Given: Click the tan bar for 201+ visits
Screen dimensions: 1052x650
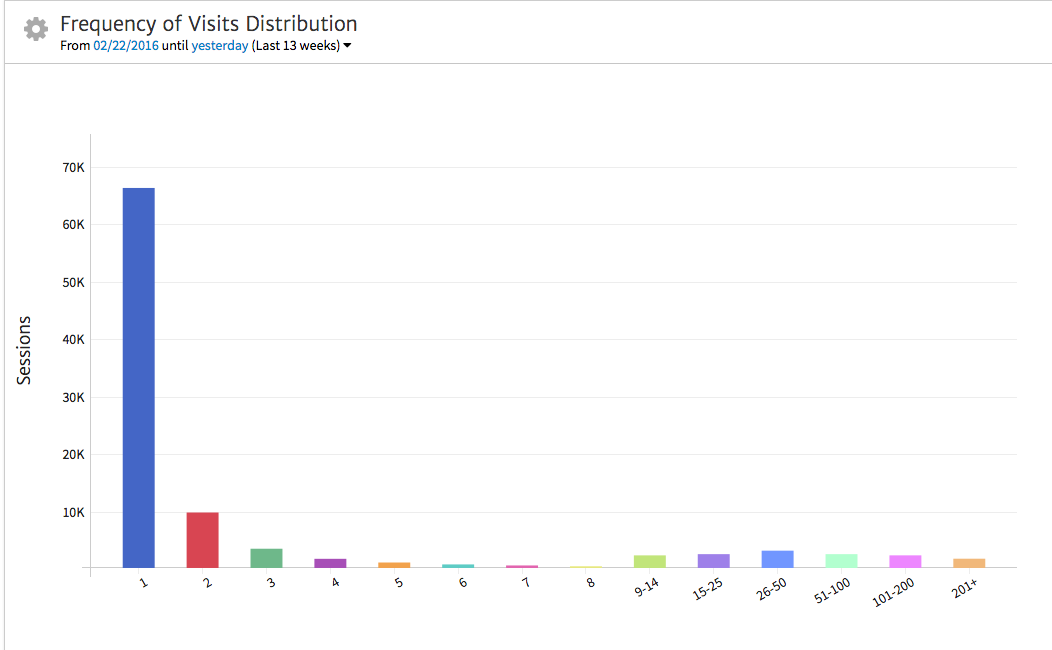Looking at the screenshot, I should [x=970, y=563].
